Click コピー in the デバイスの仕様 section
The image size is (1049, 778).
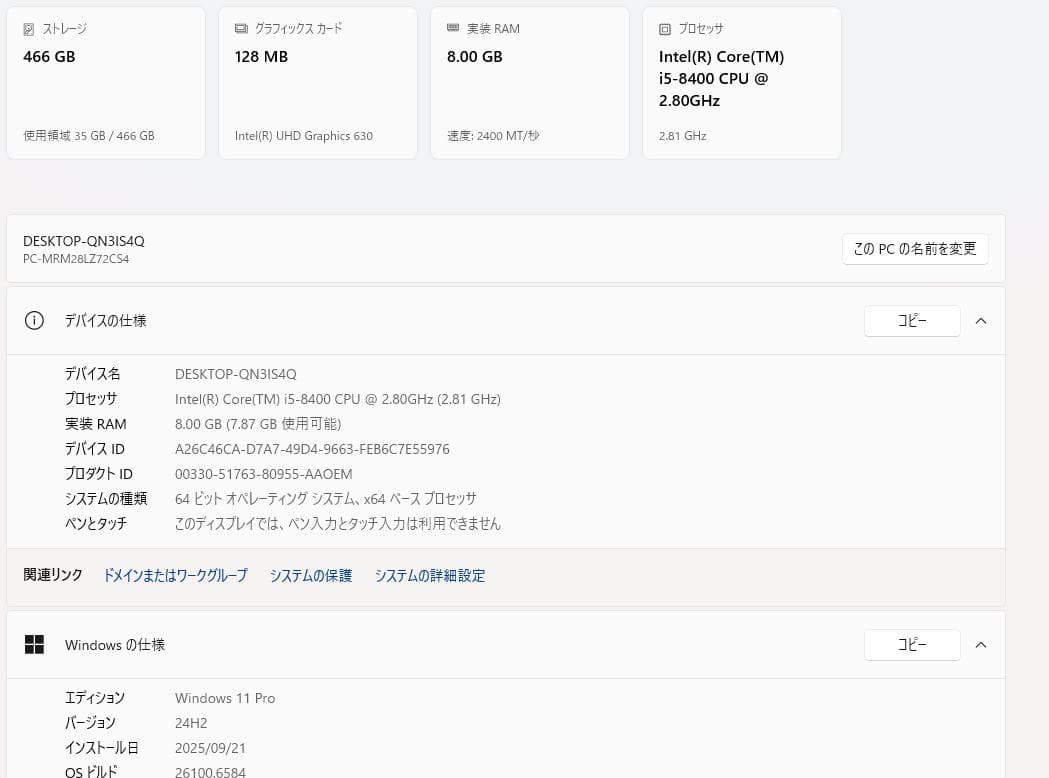(911, 320)
